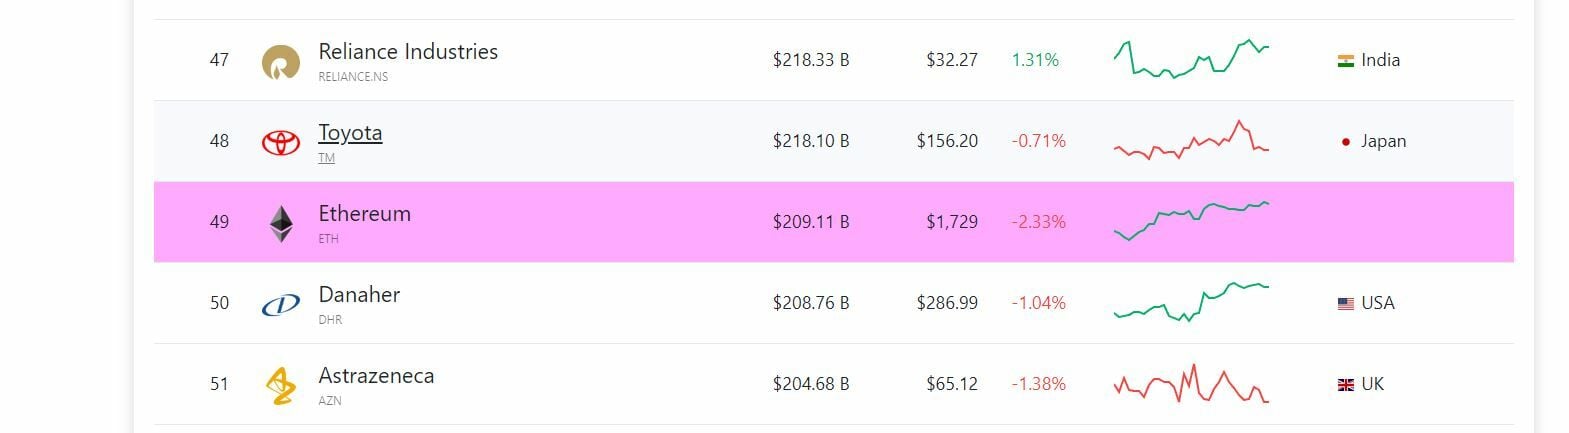Open the Toyota company link

tap(350, 133)
